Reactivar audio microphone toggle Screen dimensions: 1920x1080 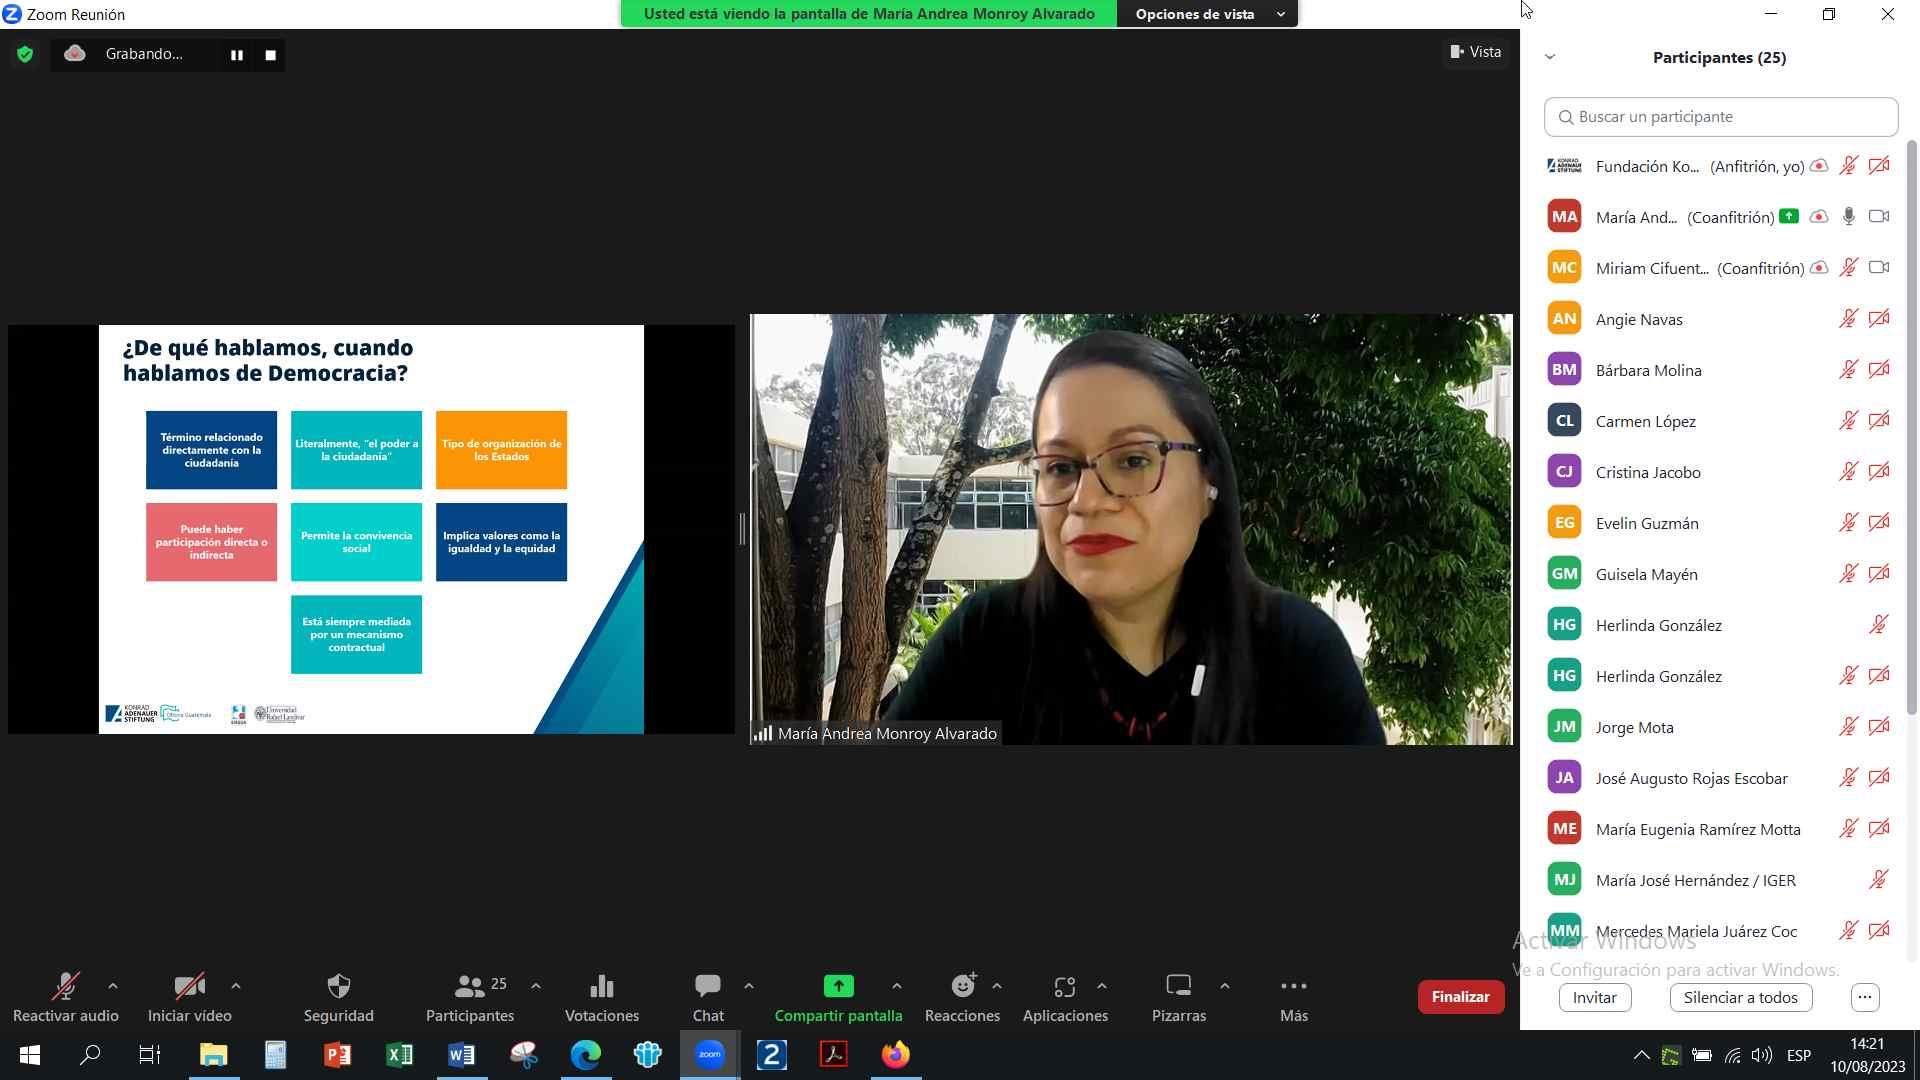65,987
